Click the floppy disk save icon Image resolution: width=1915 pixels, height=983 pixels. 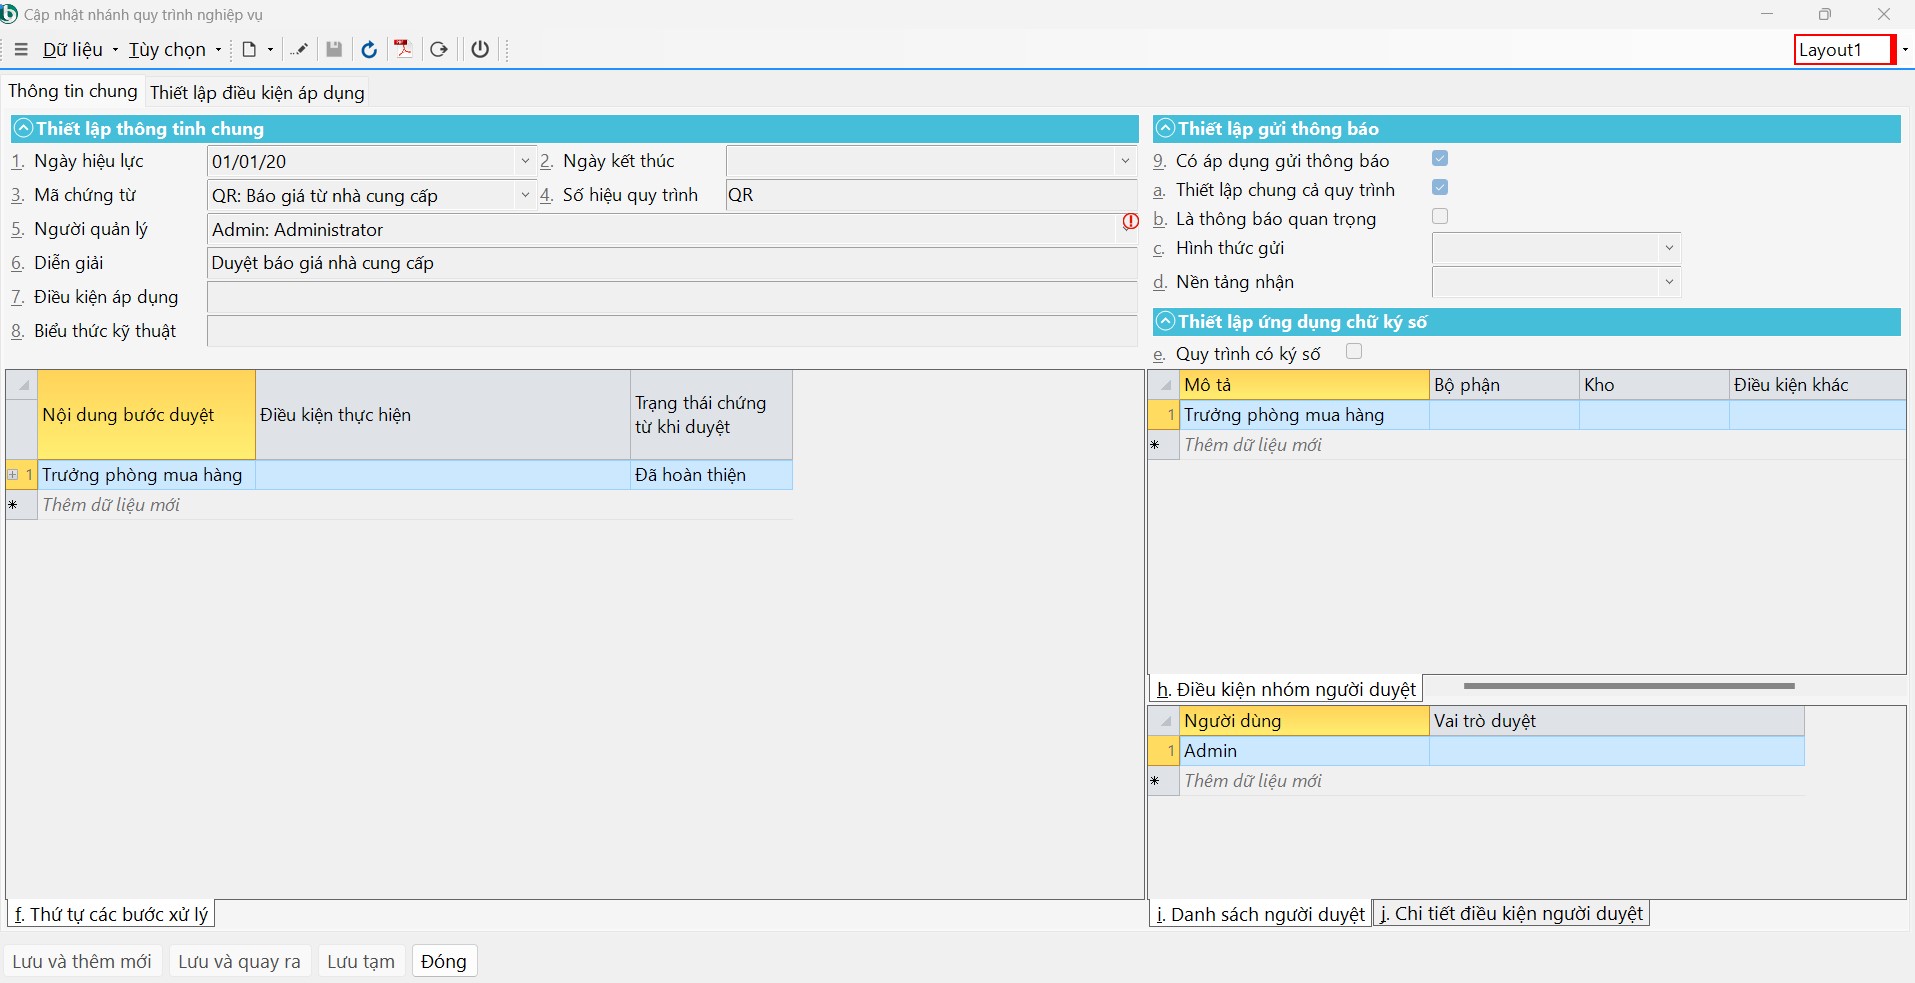pos(334,49)
